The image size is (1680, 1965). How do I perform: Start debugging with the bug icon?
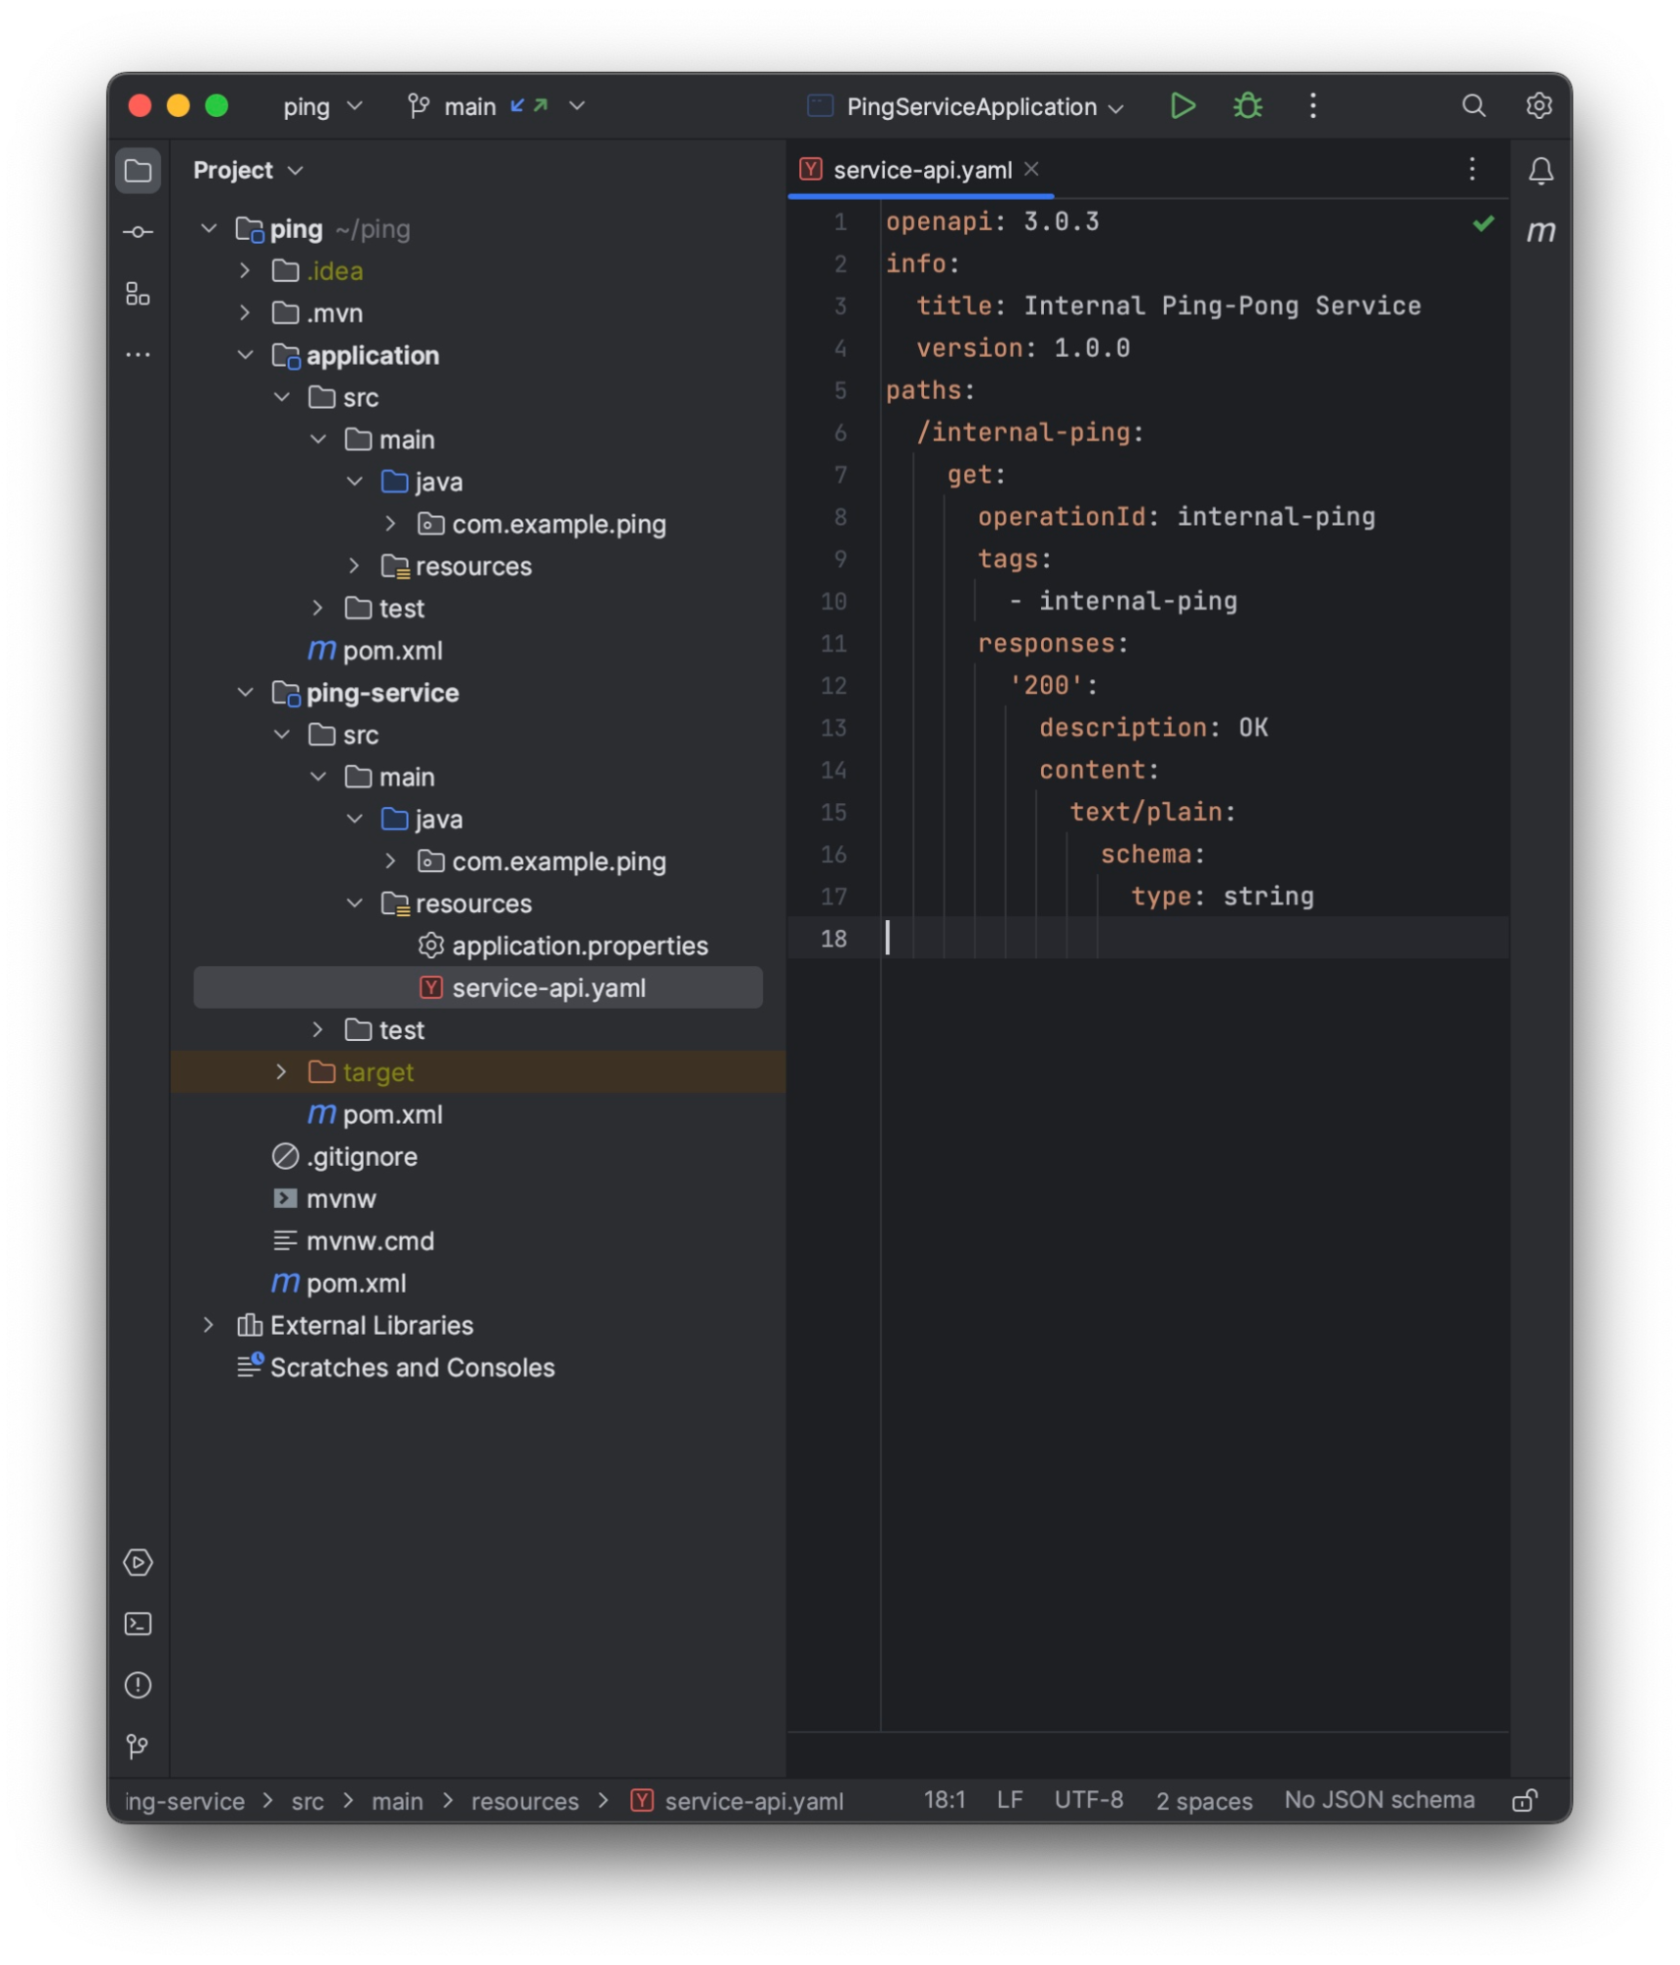pos(1247,106)
